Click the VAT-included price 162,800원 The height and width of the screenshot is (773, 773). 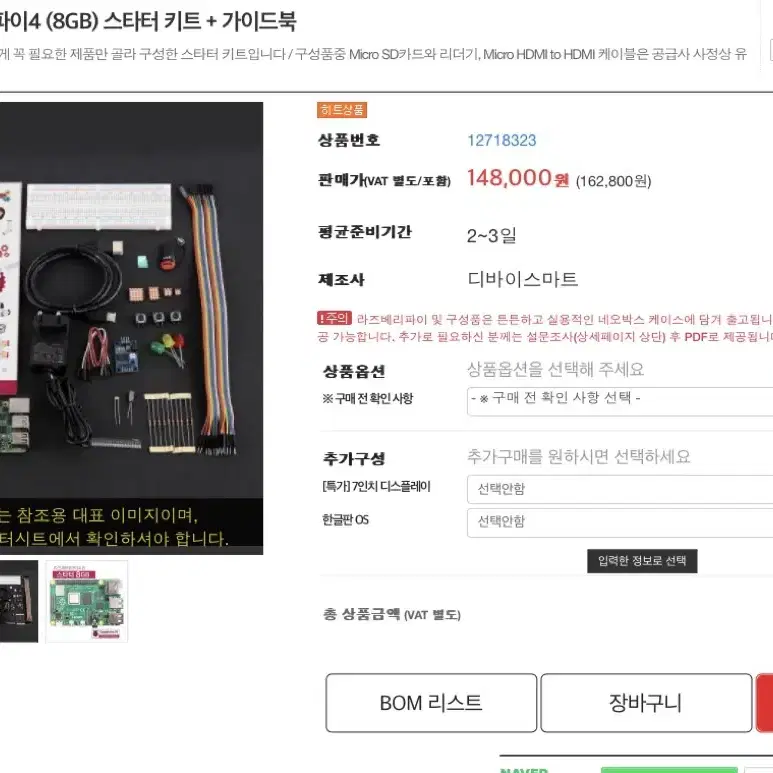coord(613,181)
